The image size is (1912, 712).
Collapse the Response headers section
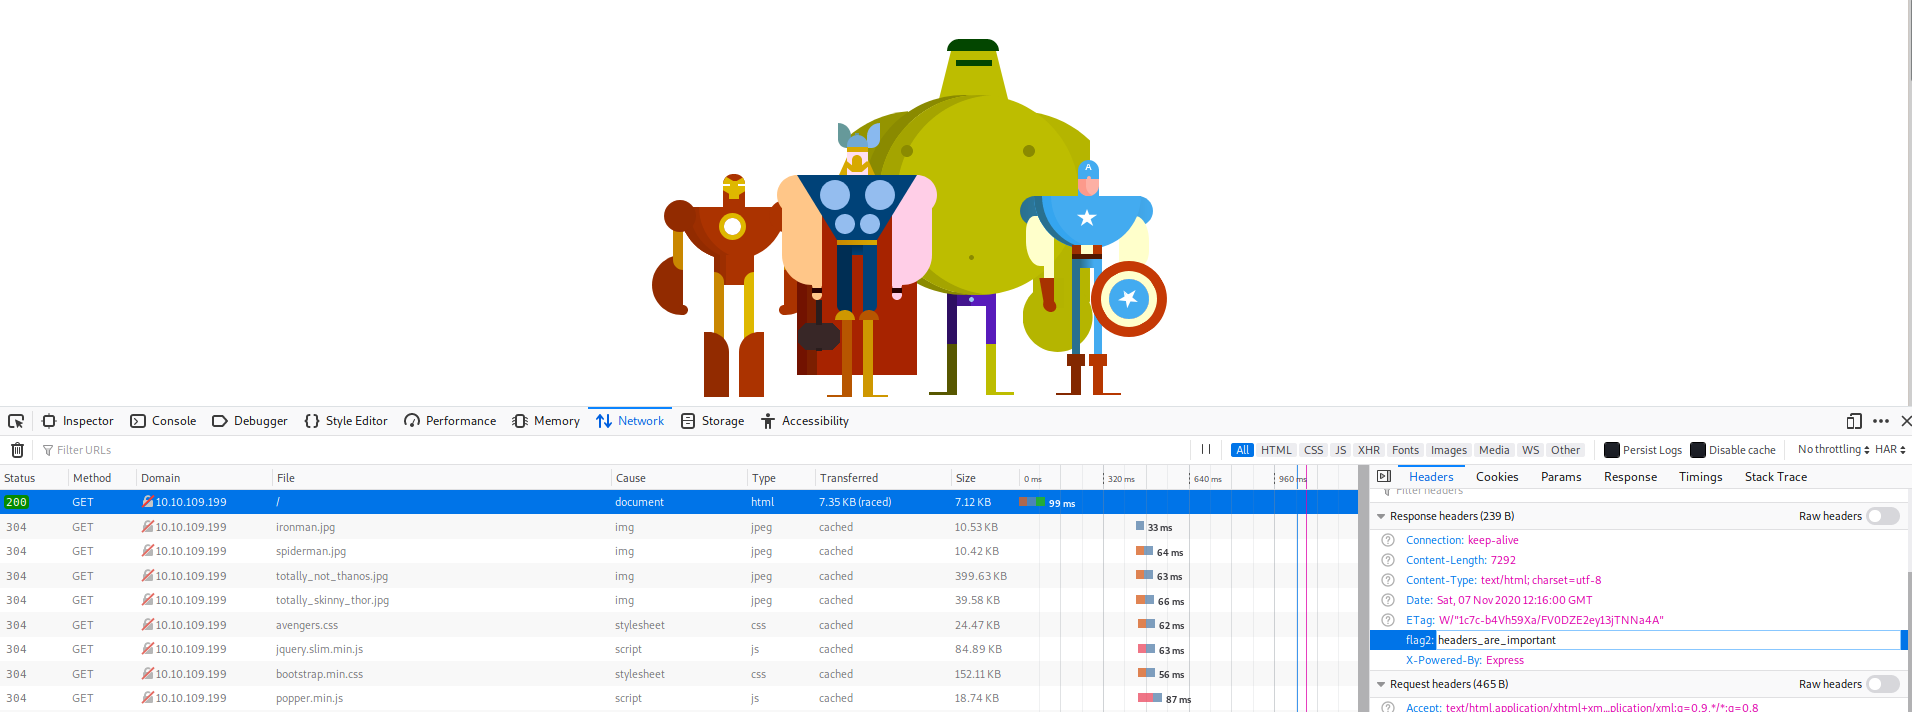click(1381, 516)
